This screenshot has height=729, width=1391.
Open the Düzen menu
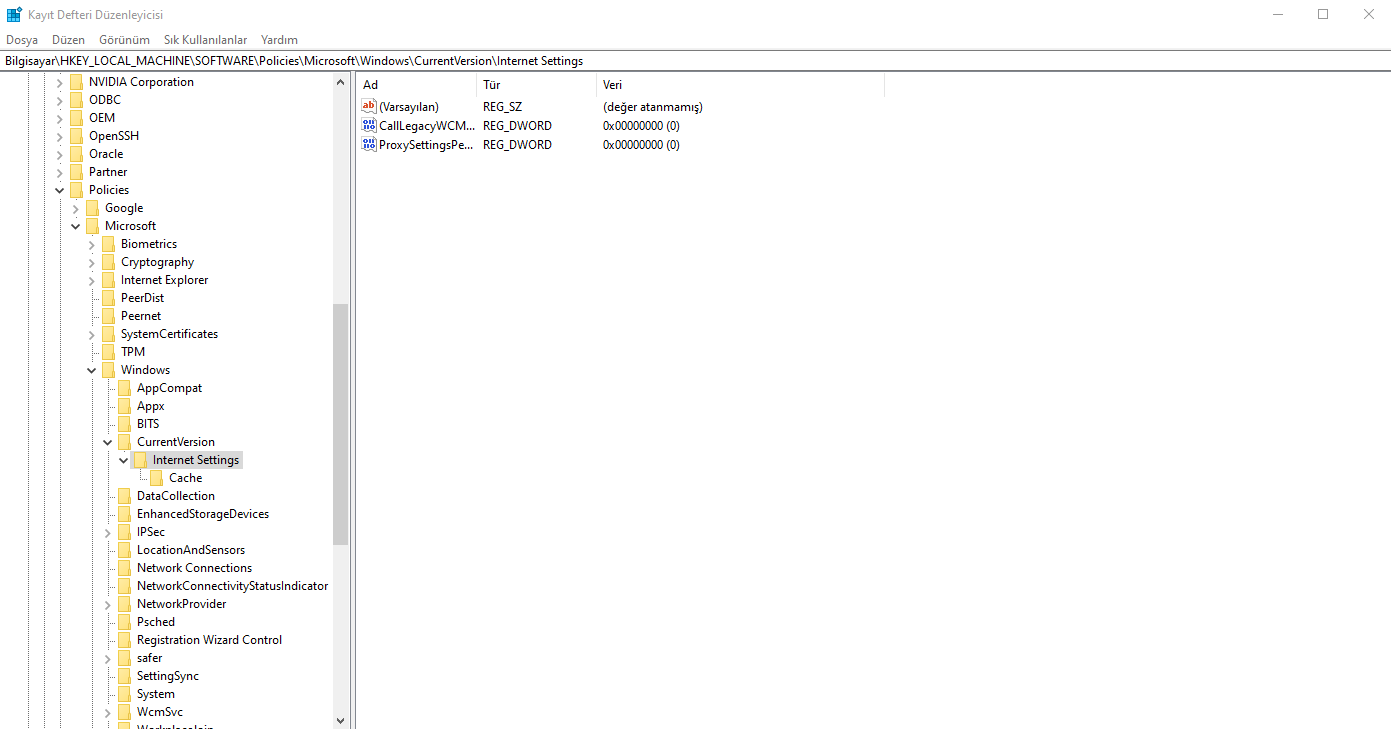click(x=68, y=40)
